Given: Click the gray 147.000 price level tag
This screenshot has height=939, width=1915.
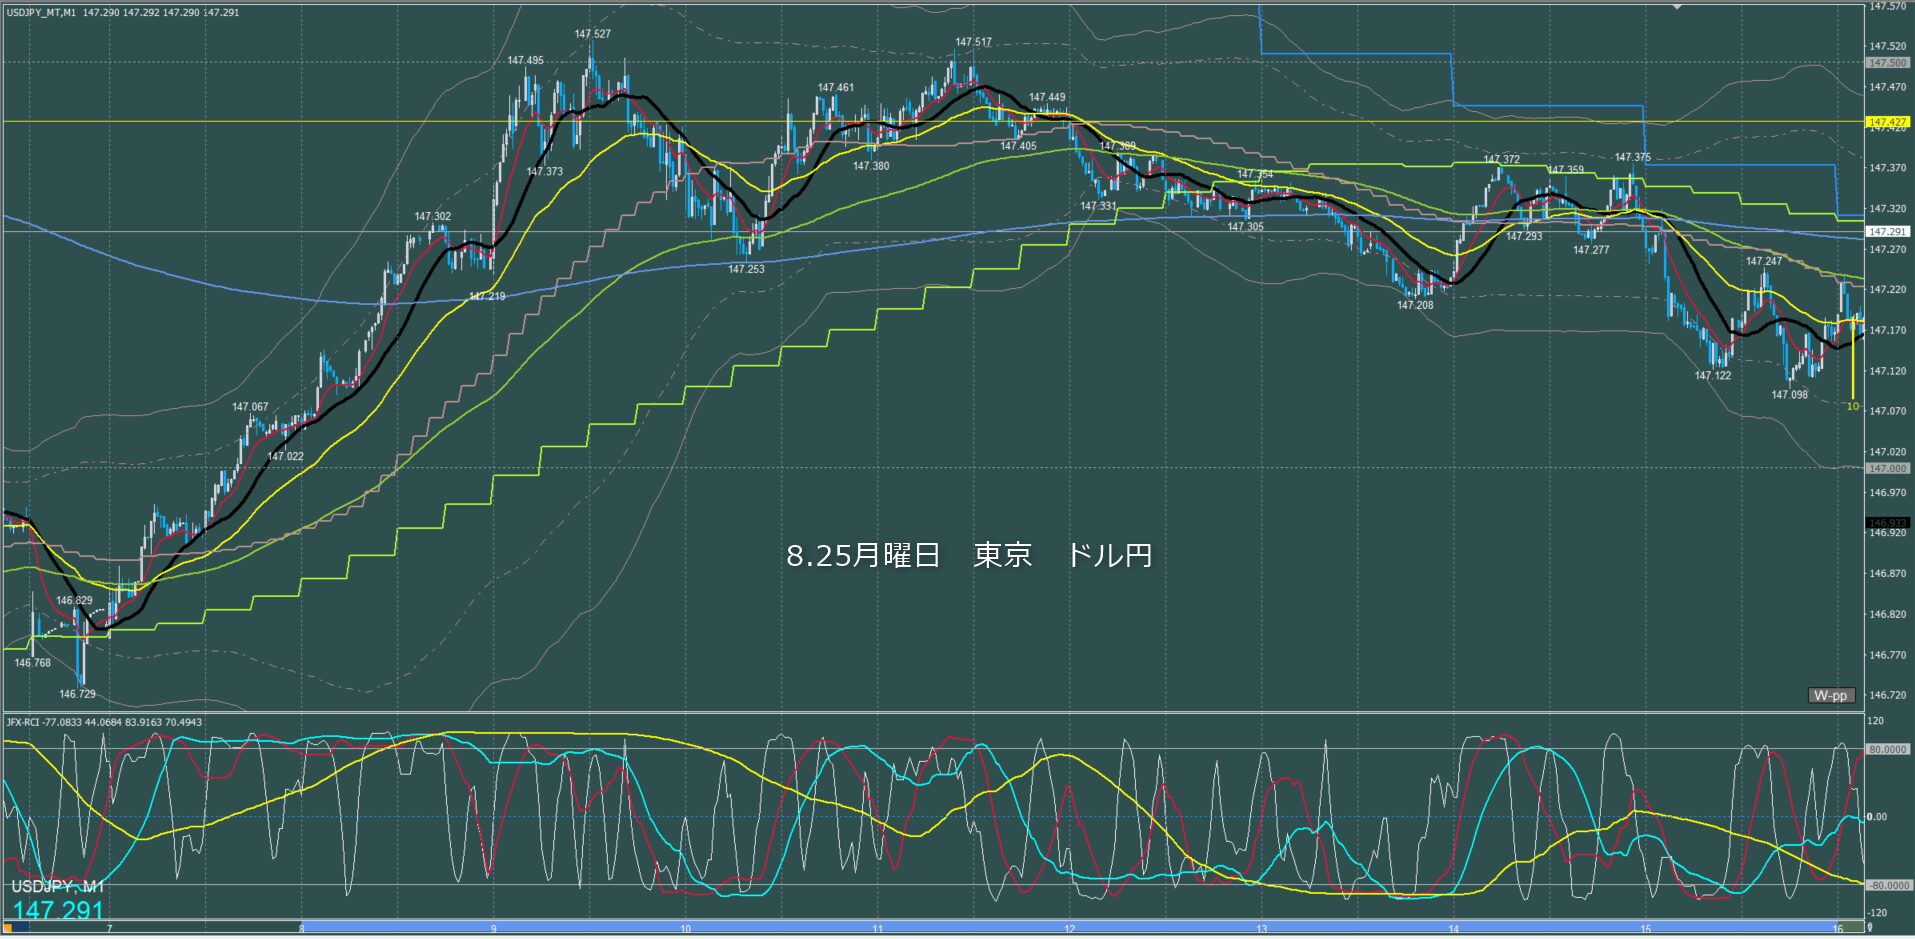Looking at the screenshot, I should pyautogui.click(x=1887, y=468).
